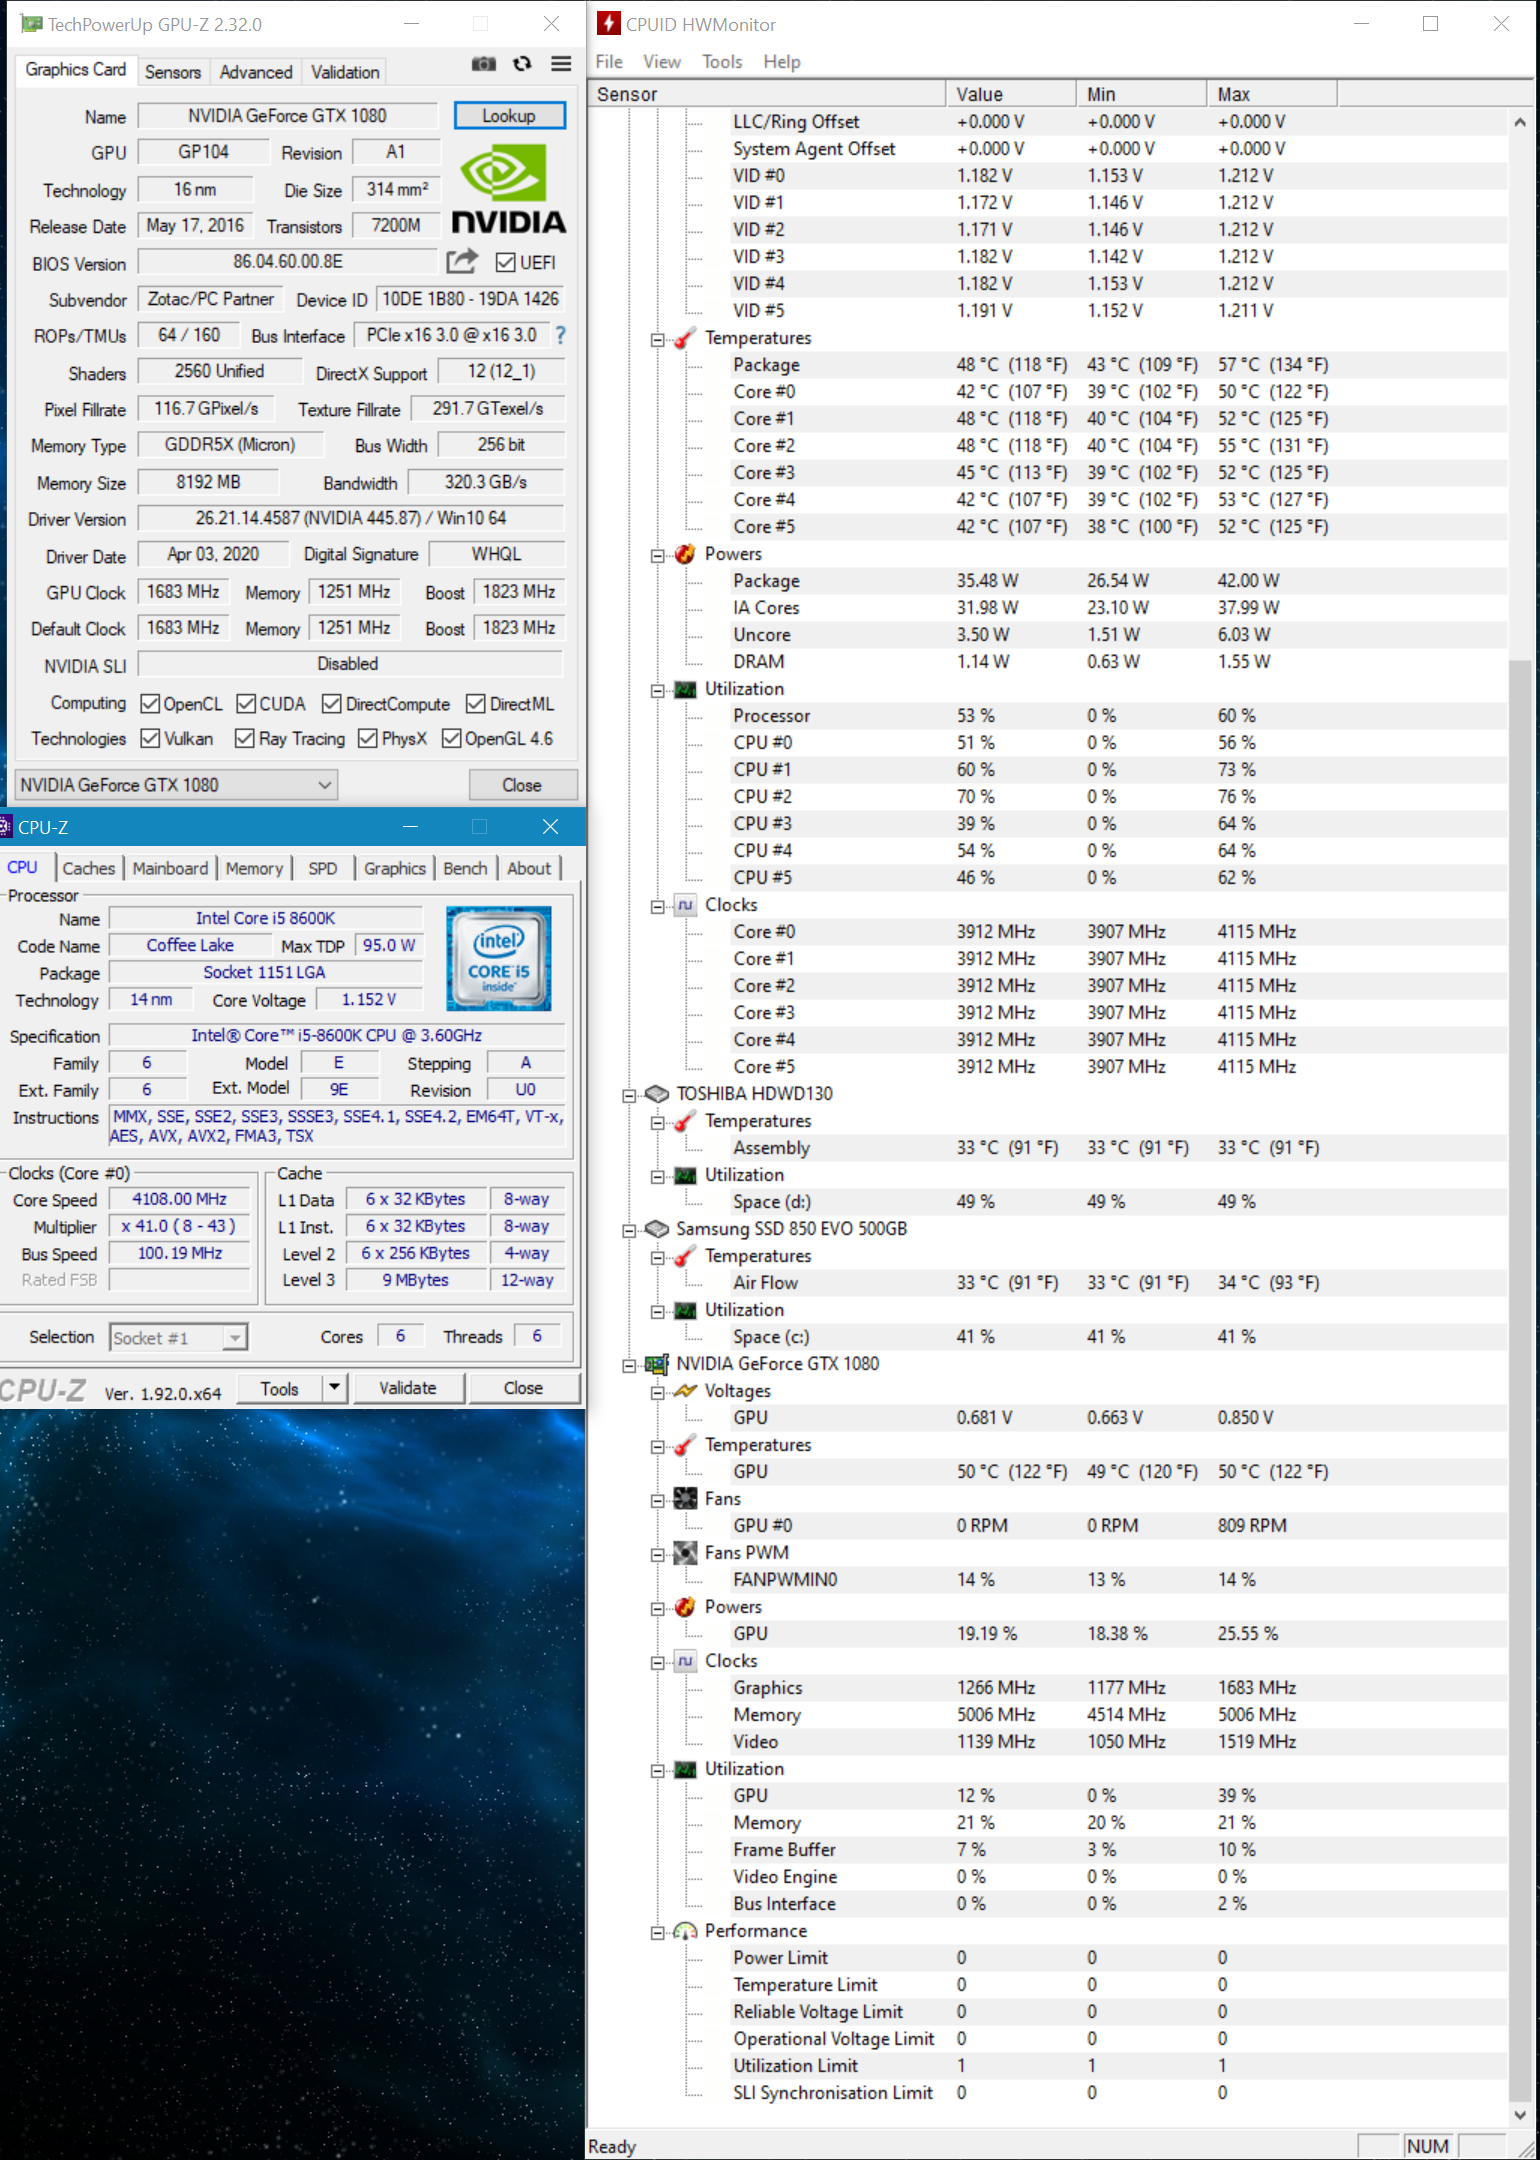
Task: Click the GPU-Z Lookup button
Action: 509,115
